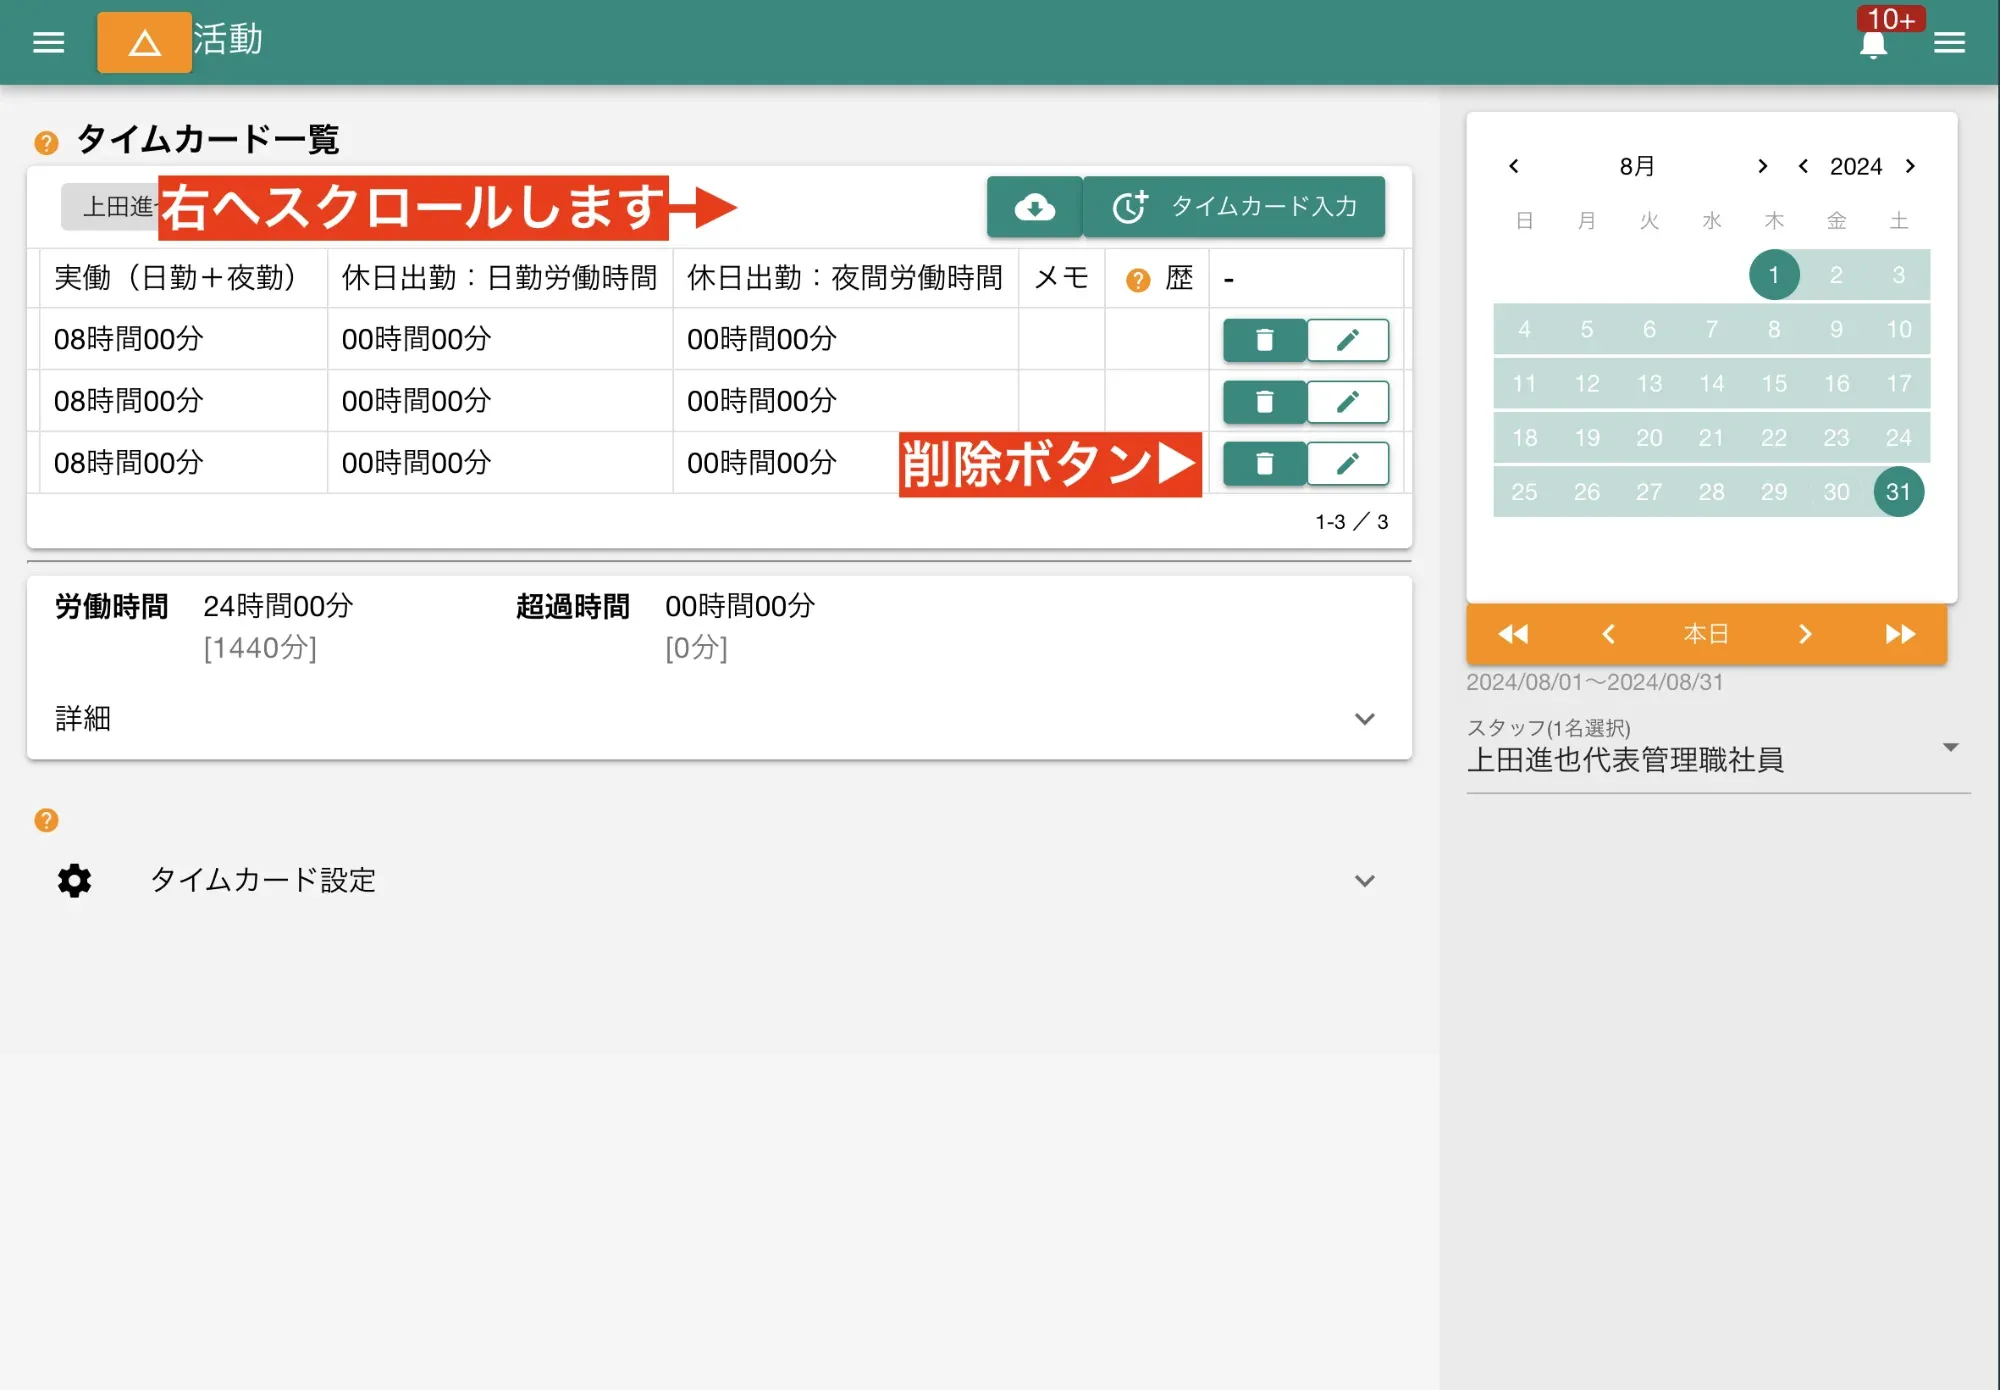
Task: Open the right-side hamburger menu
Action: [x=1950, y=42]
